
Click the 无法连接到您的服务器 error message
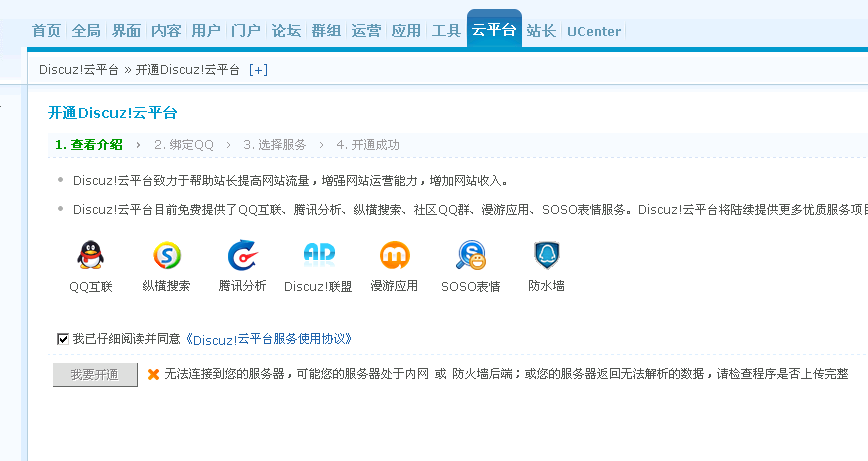[x=506, y=374]
